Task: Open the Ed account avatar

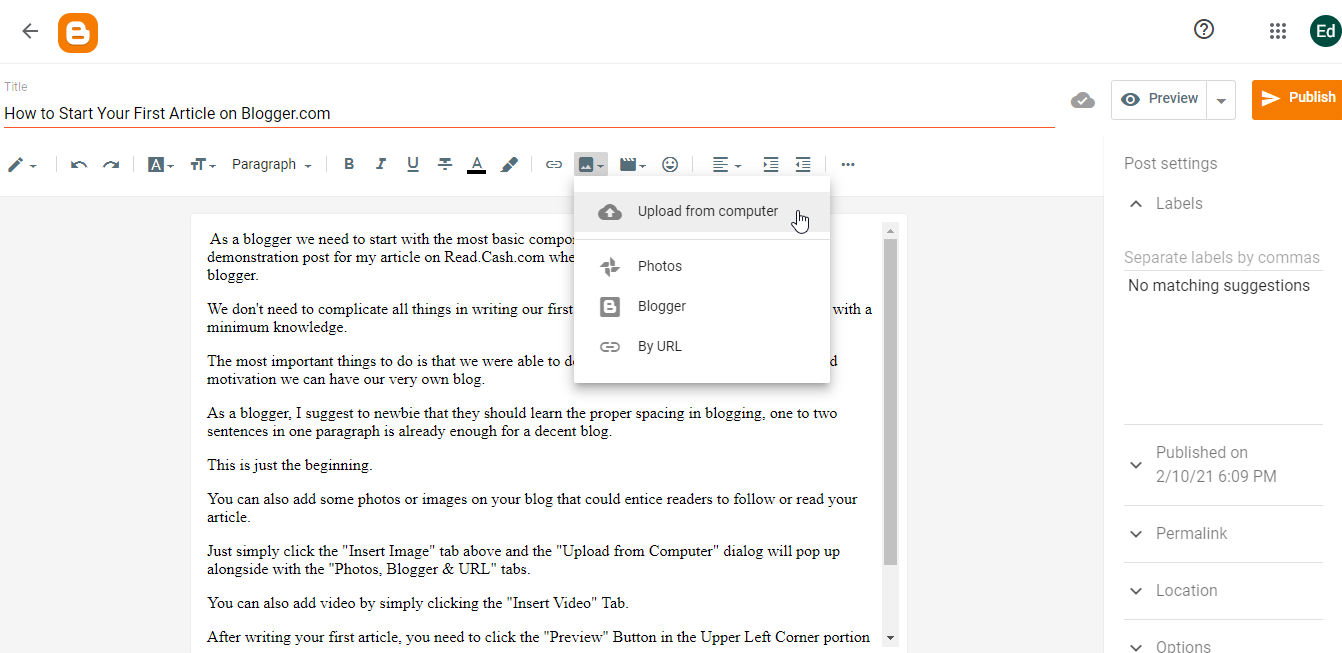Action: 1325,31
